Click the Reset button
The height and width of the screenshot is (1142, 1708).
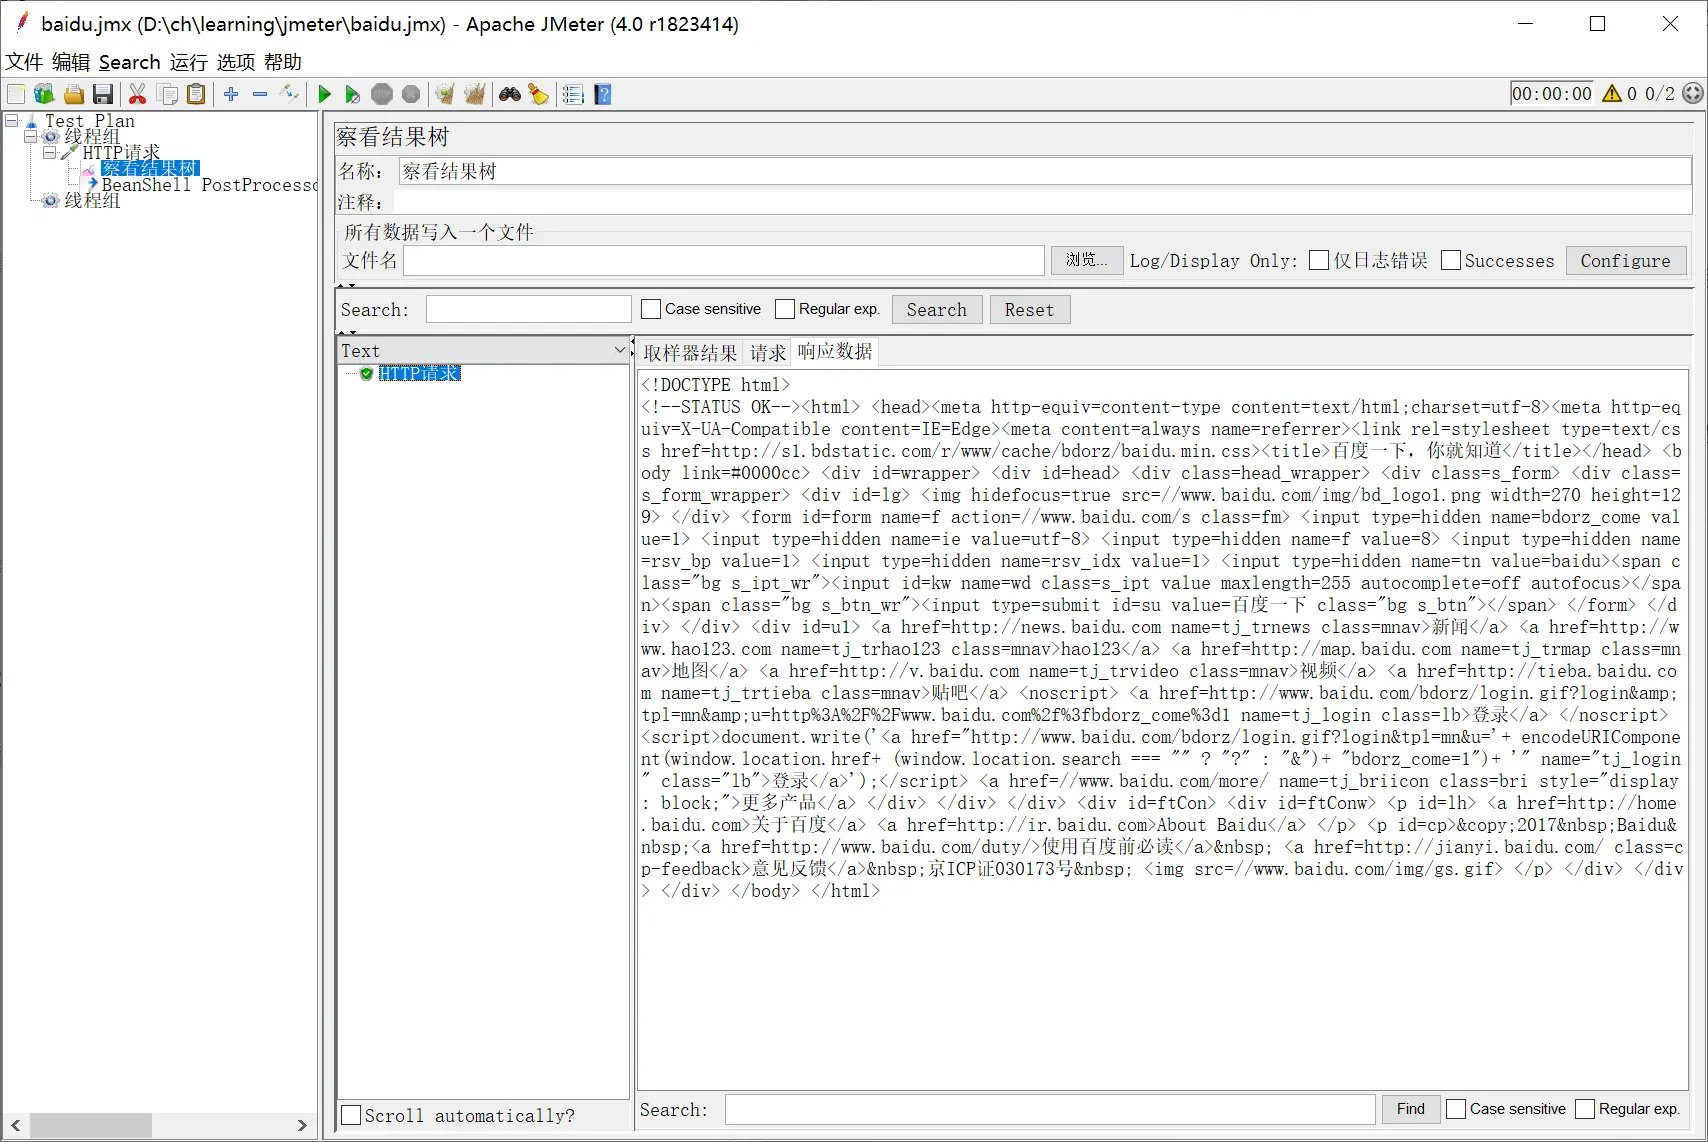pyautogui.click(x=1030, y=309)
